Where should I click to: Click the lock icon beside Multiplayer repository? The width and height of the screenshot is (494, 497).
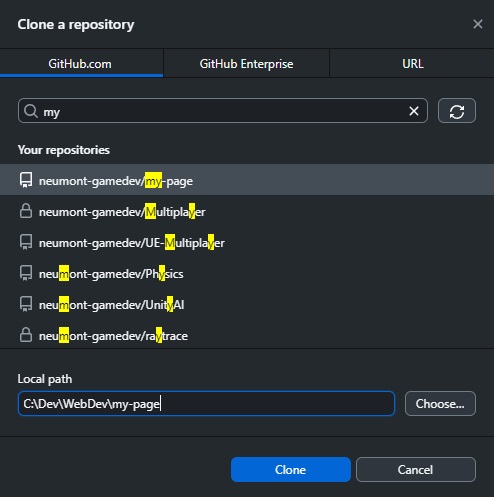point(26,211)
